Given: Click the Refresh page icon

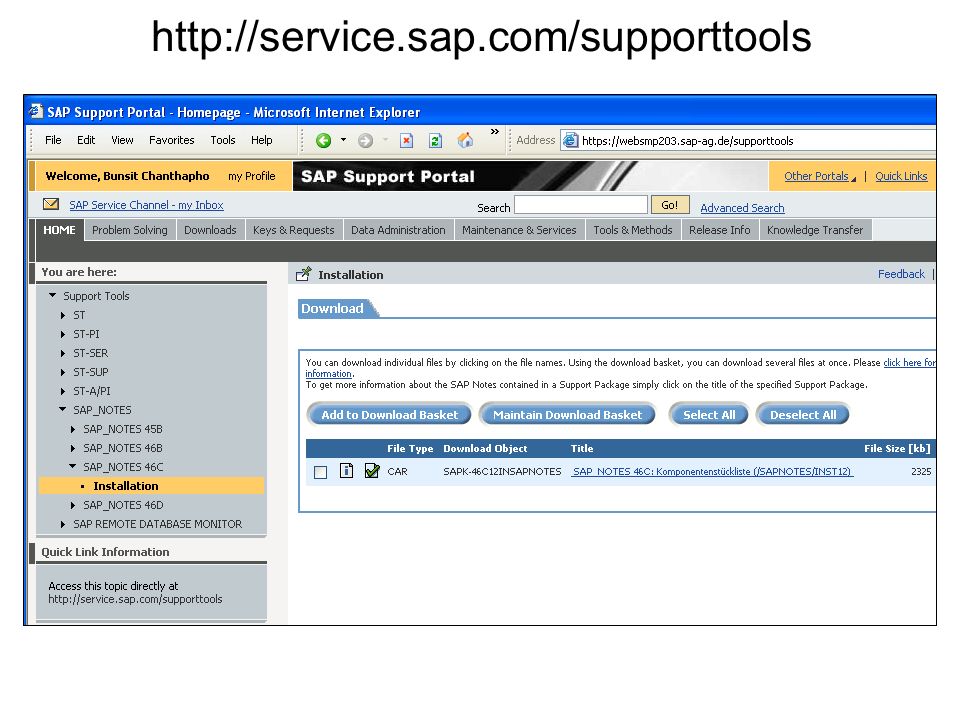Looking at the screenshot, I should [435, 141].
